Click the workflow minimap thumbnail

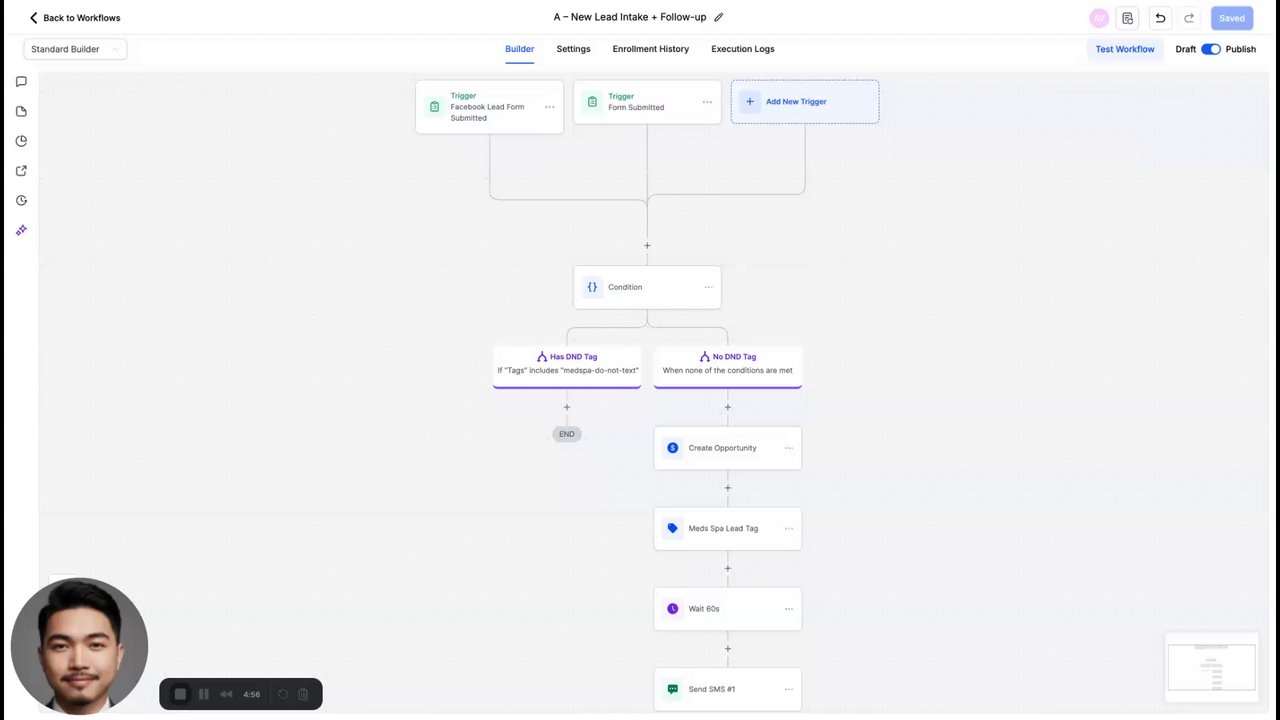pos(1211,666)
